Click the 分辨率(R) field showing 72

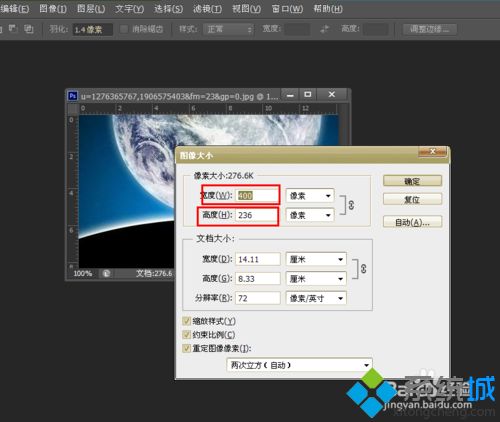coord(258,298)
